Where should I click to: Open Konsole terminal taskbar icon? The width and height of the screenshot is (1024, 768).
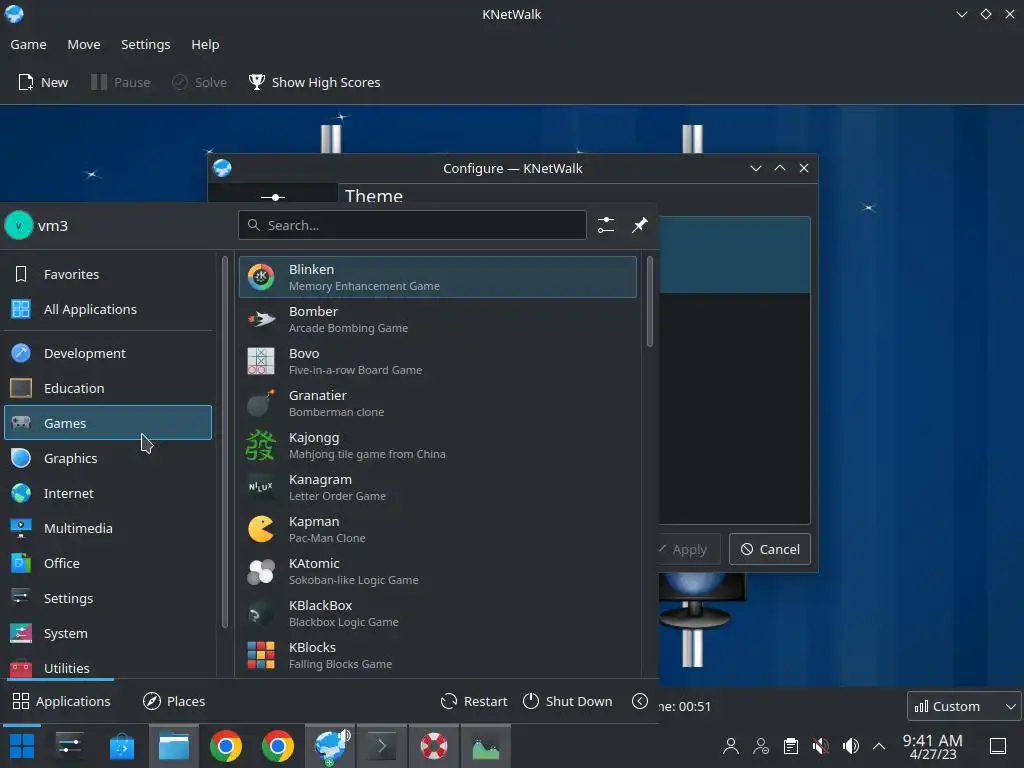click(382, 746)
